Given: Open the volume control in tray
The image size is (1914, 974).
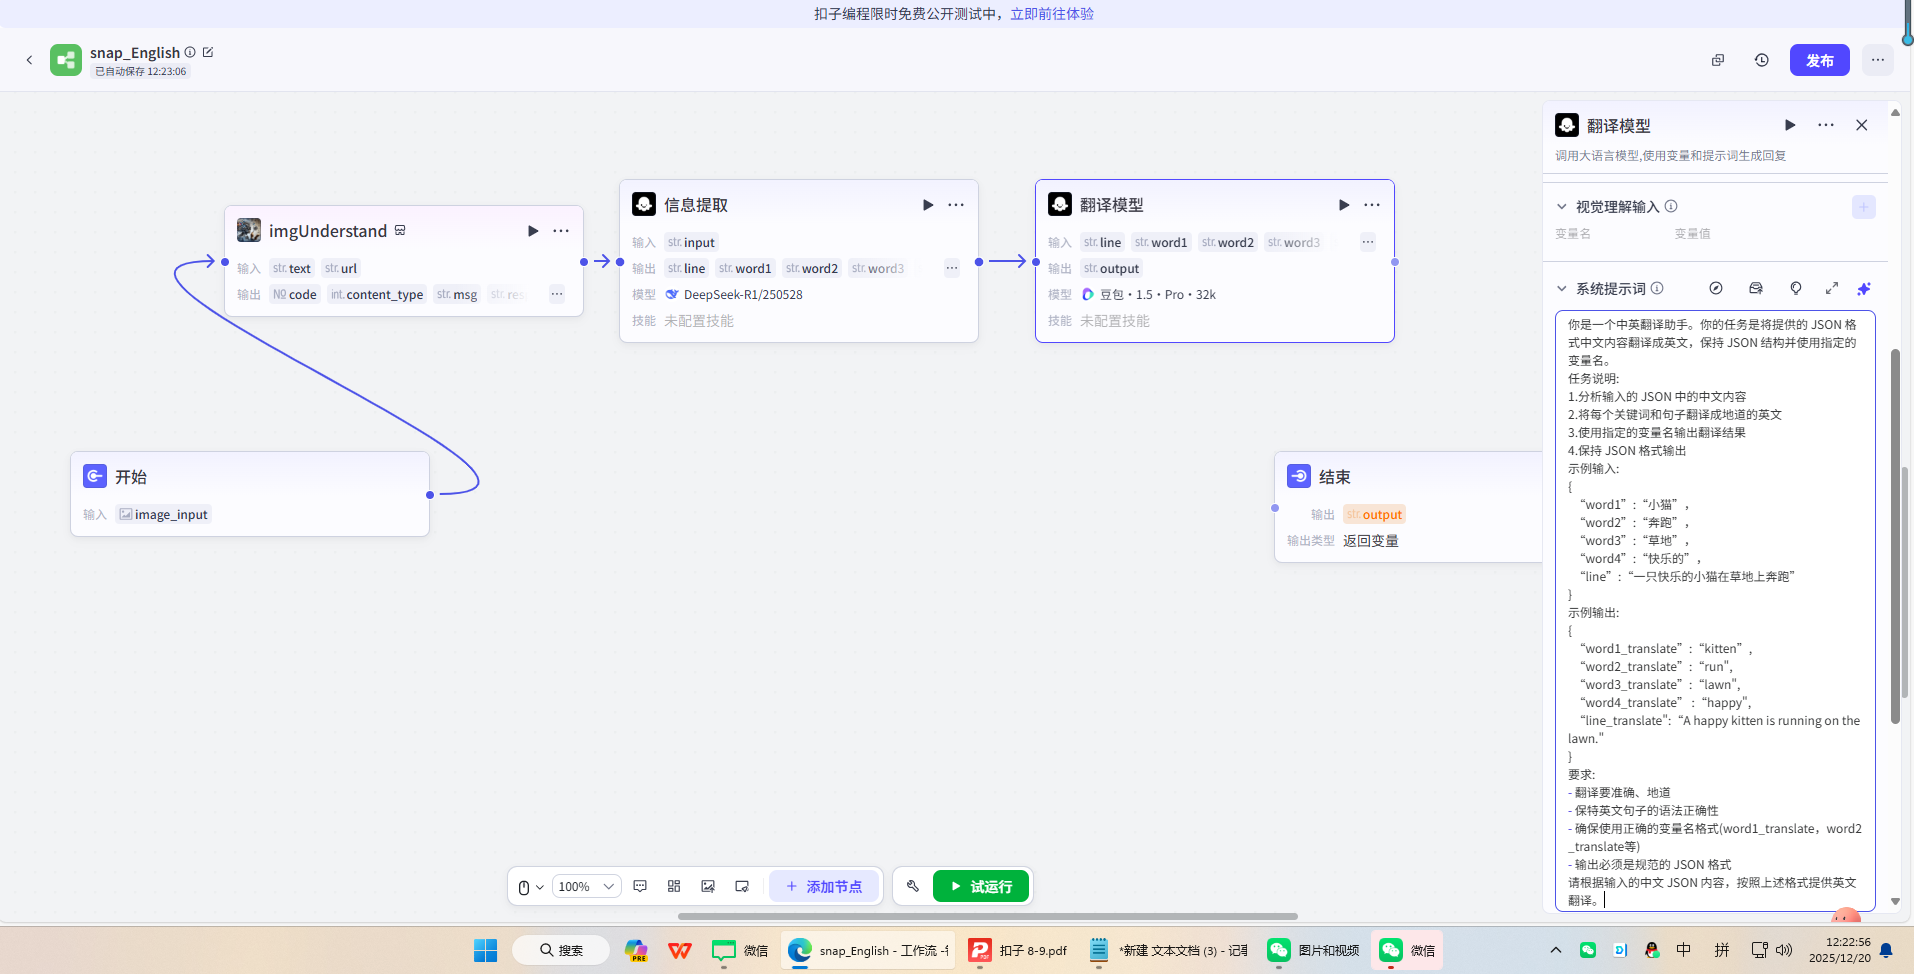Looking at the screenshot, I should (x=1784, y=950).
